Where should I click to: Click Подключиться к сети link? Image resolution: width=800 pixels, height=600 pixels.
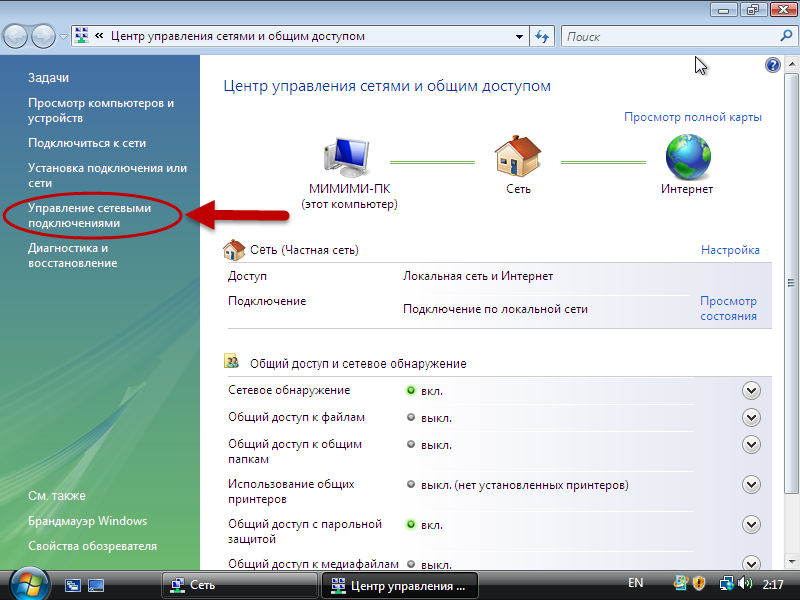click(87, 143)
